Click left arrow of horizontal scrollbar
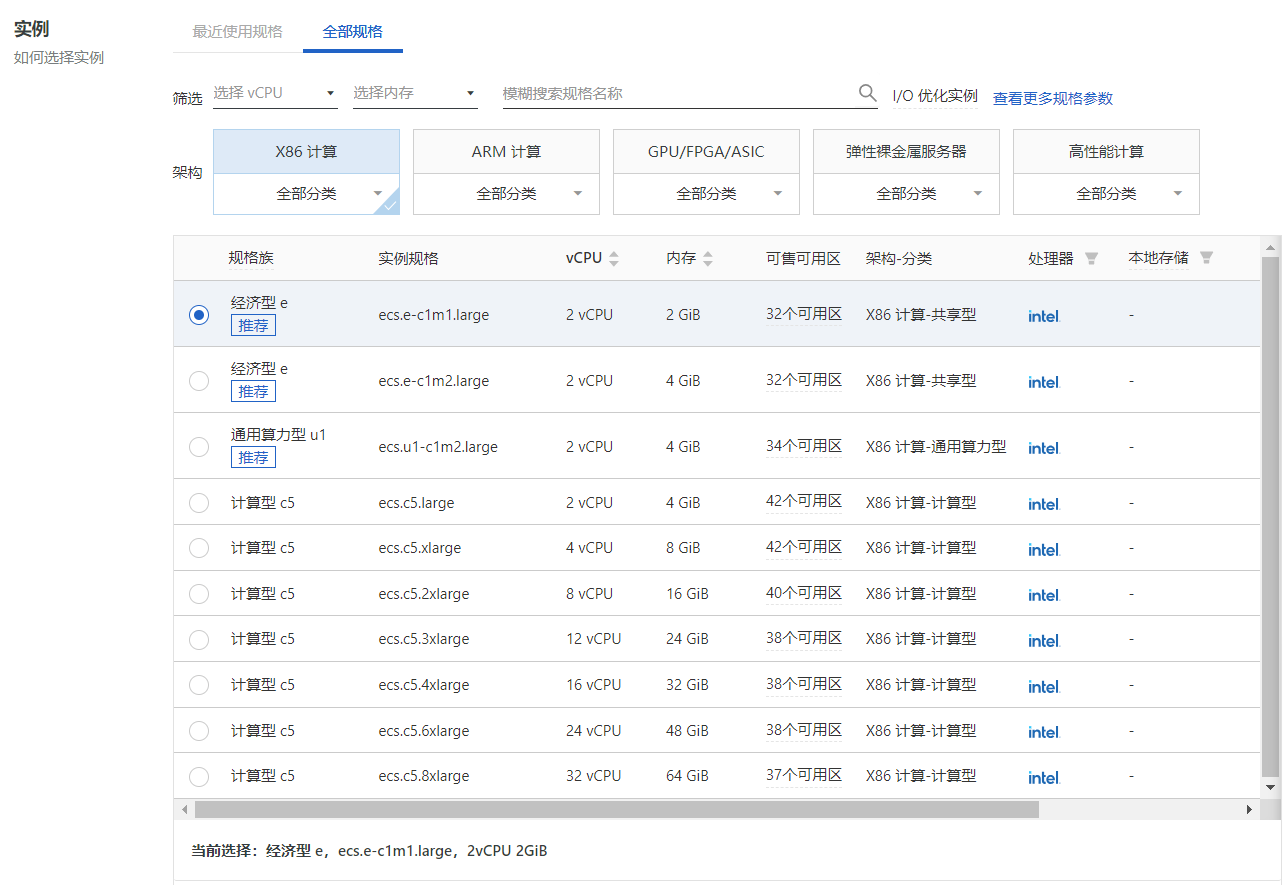Screen dimensions: 1283x885 click(x=184, y=809)
